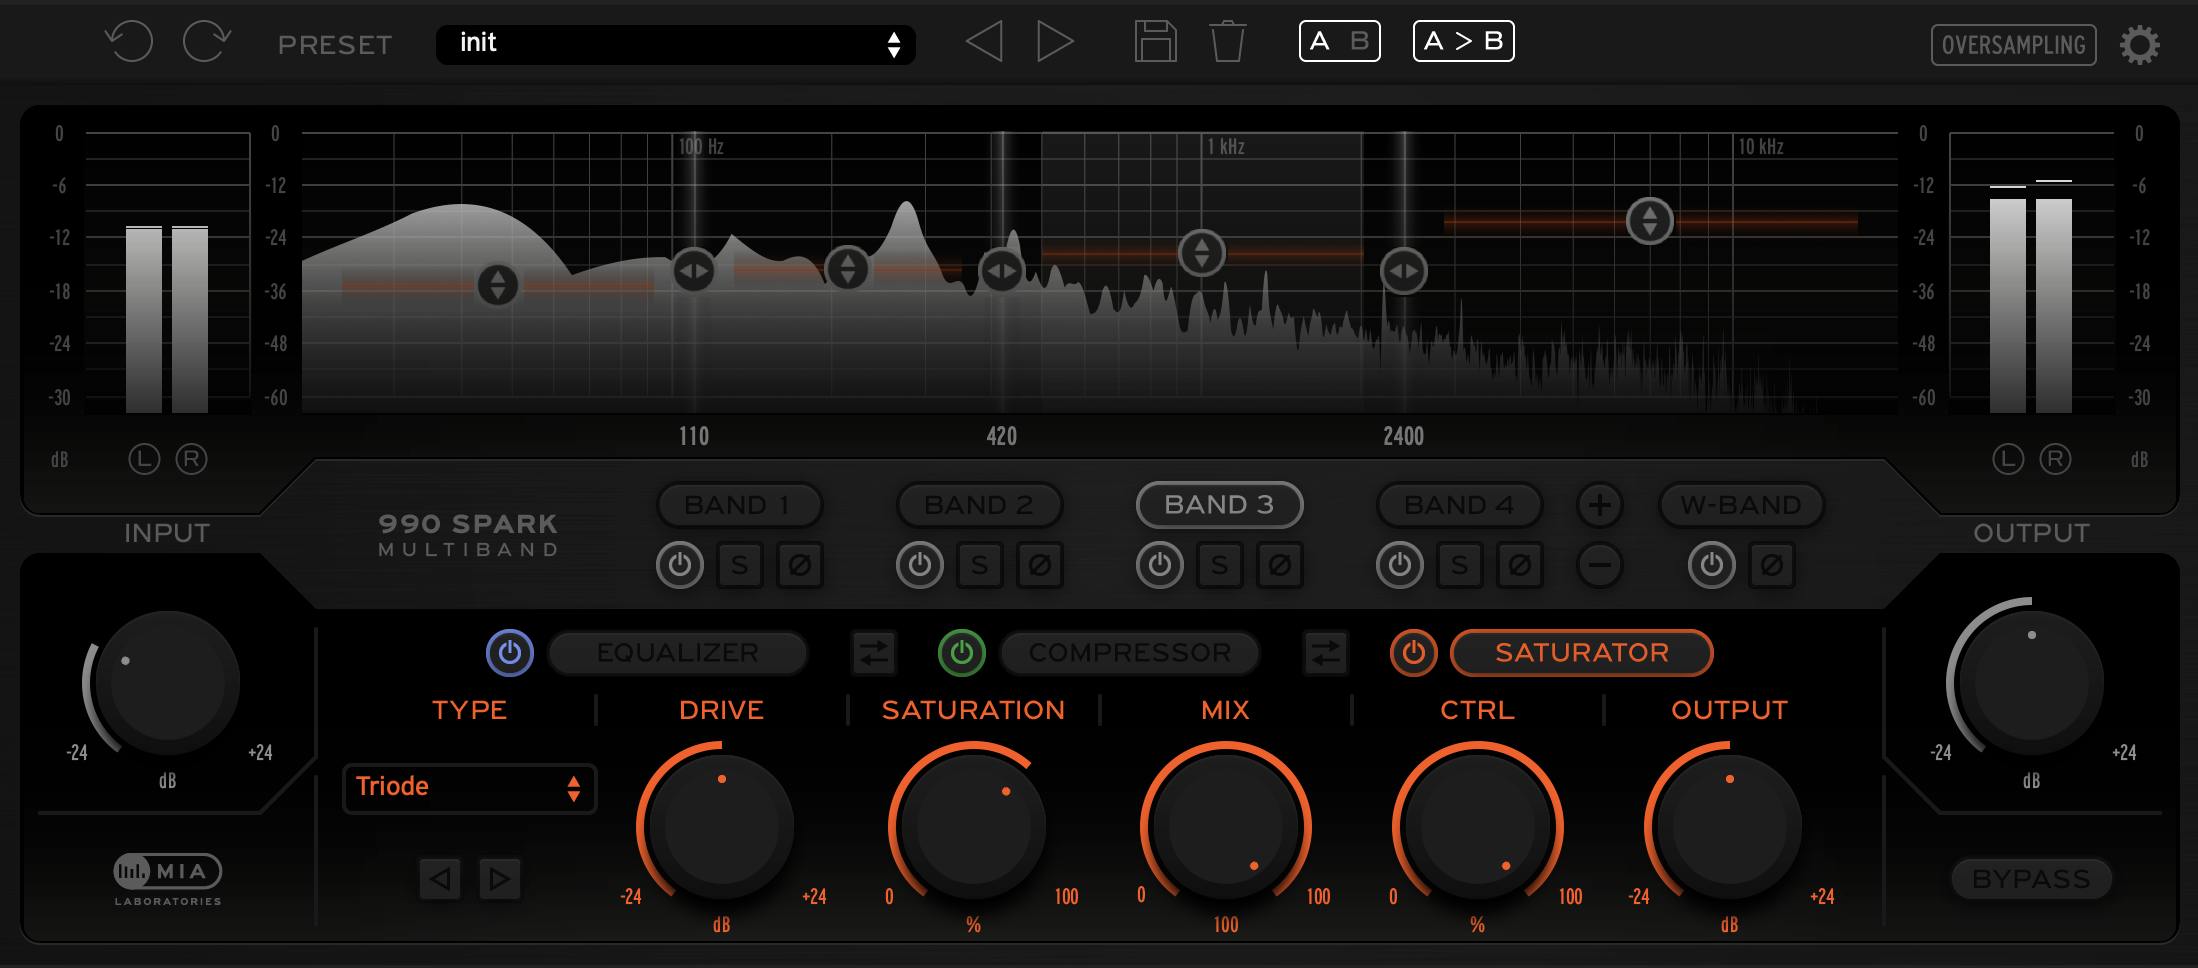Click the redo arrow icon
The width and height of the screenshot is (2198, 968).
coord(207,43)
